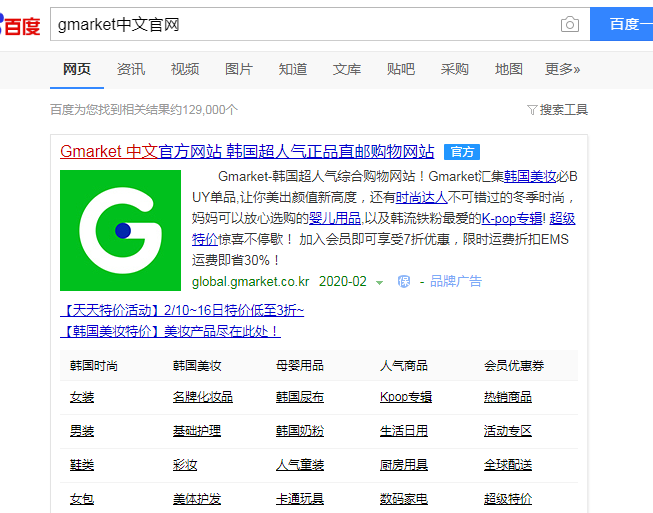
Task: Open 美体护发 category link
Action: click(197, 499)
